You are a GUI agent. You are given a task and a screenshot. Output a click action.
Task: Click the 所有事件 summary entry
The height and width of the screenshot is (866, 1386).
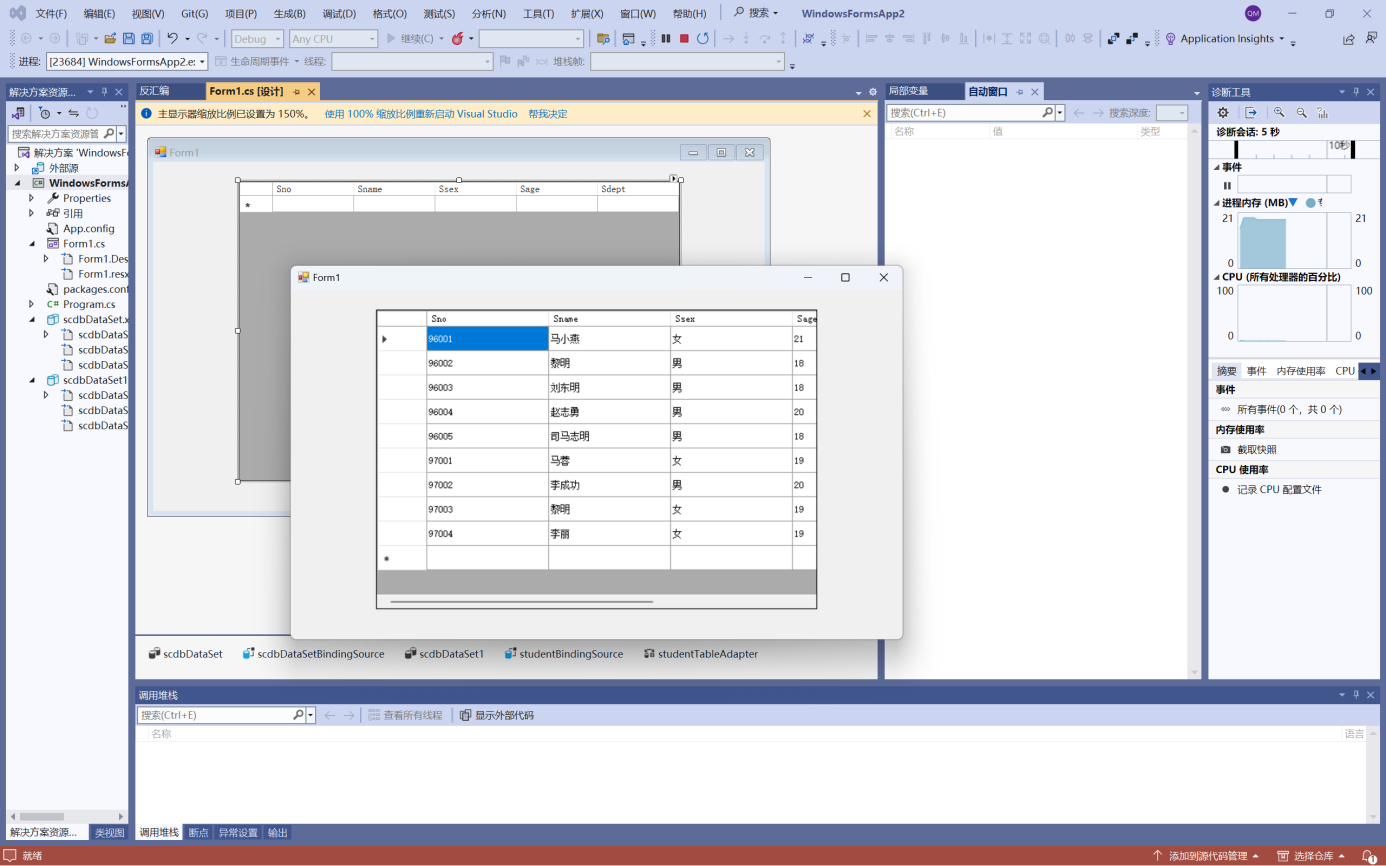point(1289,410)
